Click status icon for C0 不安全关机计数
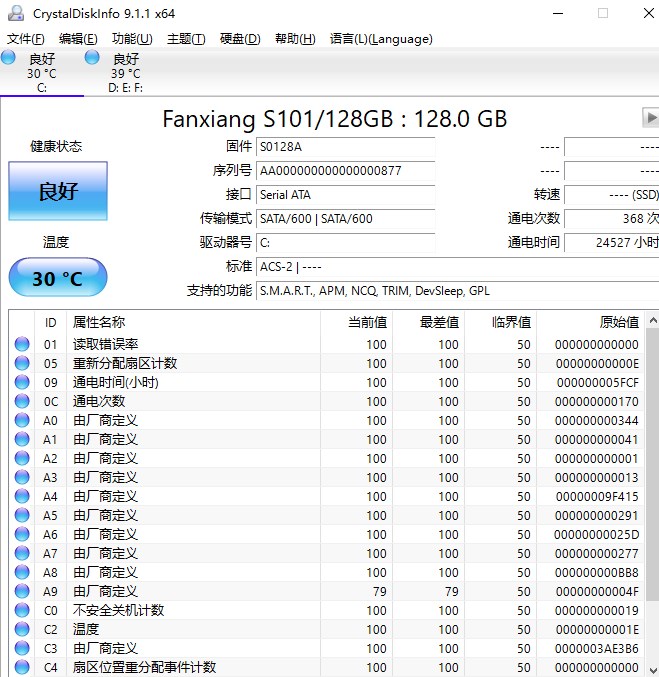659x677 pixels. coord(22,610)
